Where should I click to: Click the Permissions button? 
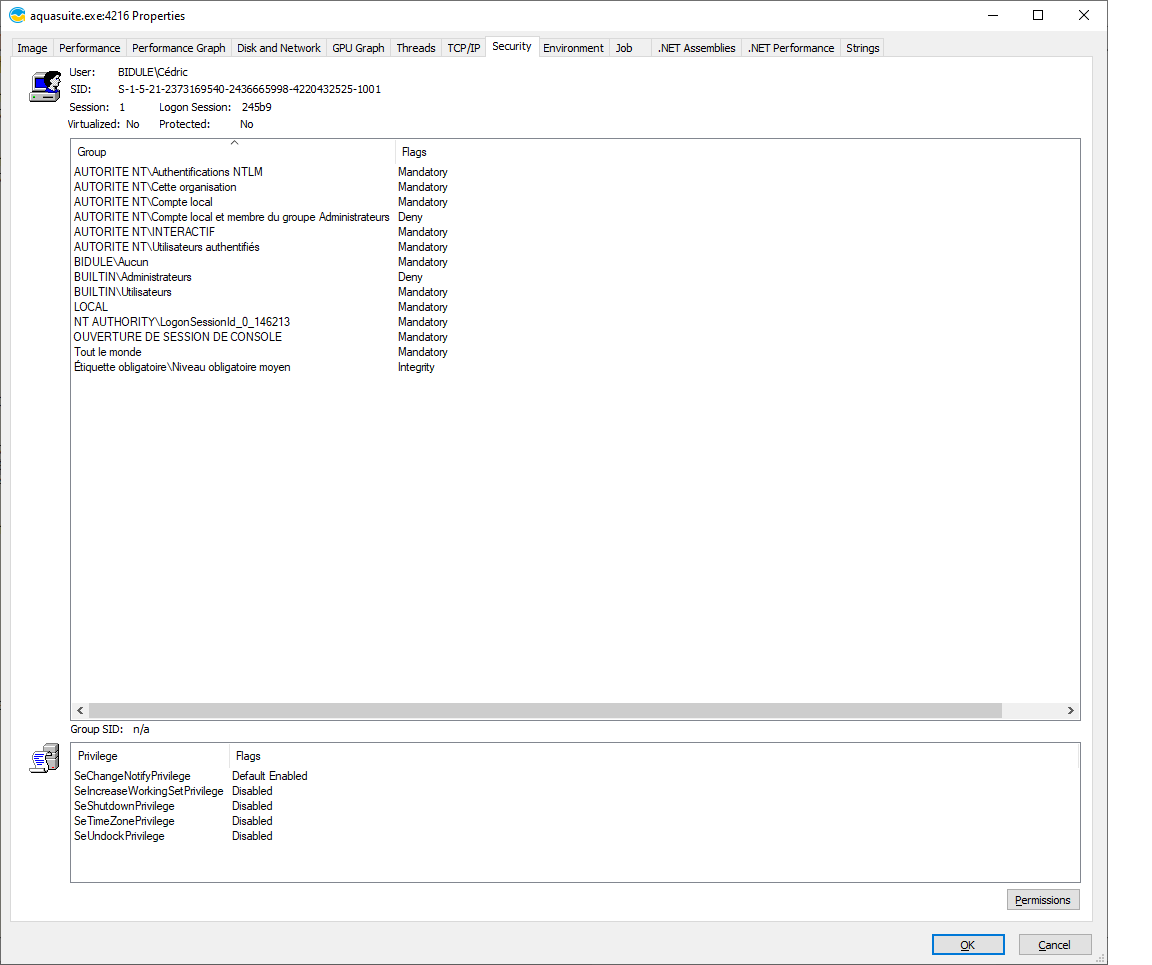click(x=1043, y=900)
